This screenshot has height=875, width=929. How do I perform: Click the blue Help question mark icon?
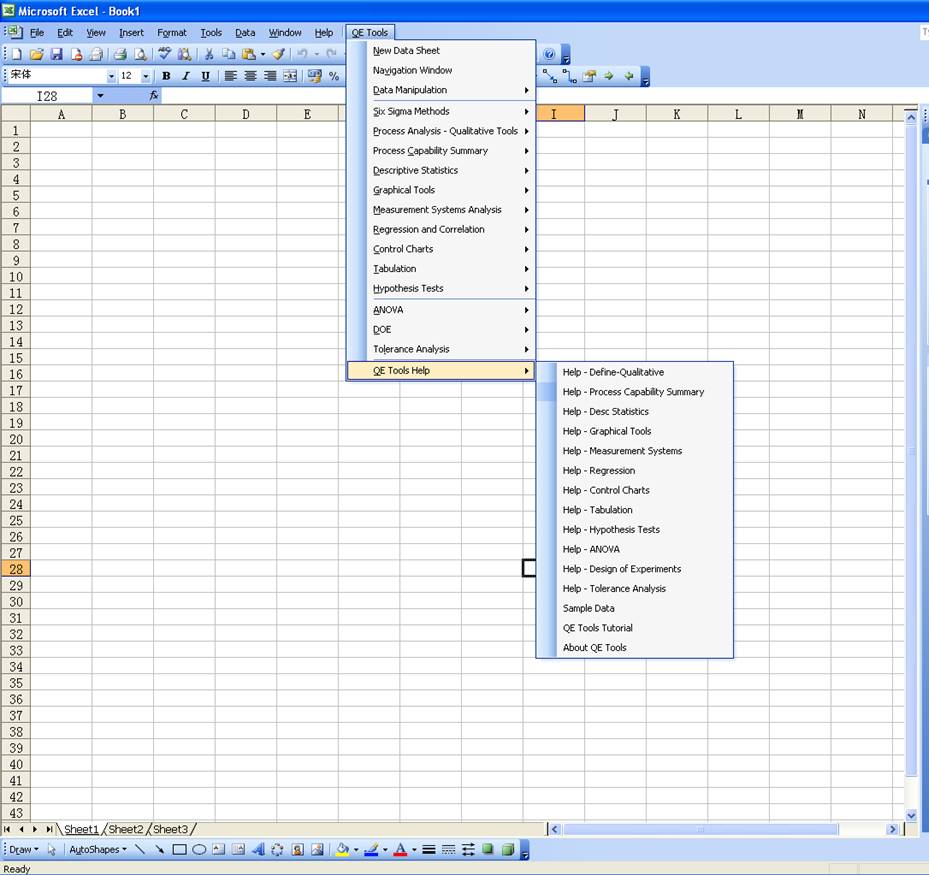[x=549, y=55]
